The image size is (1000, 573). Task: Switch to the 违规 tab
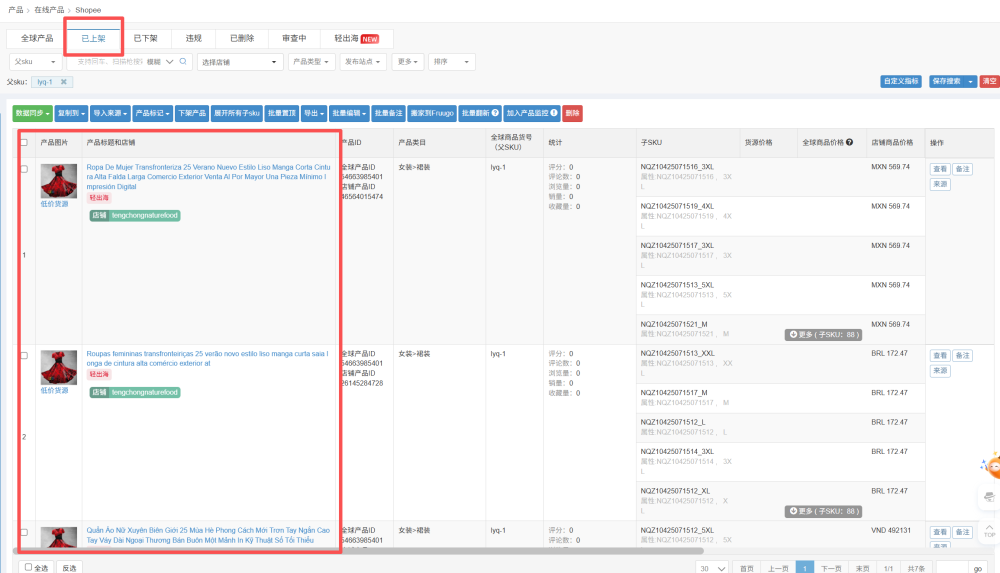pos(194,38)
